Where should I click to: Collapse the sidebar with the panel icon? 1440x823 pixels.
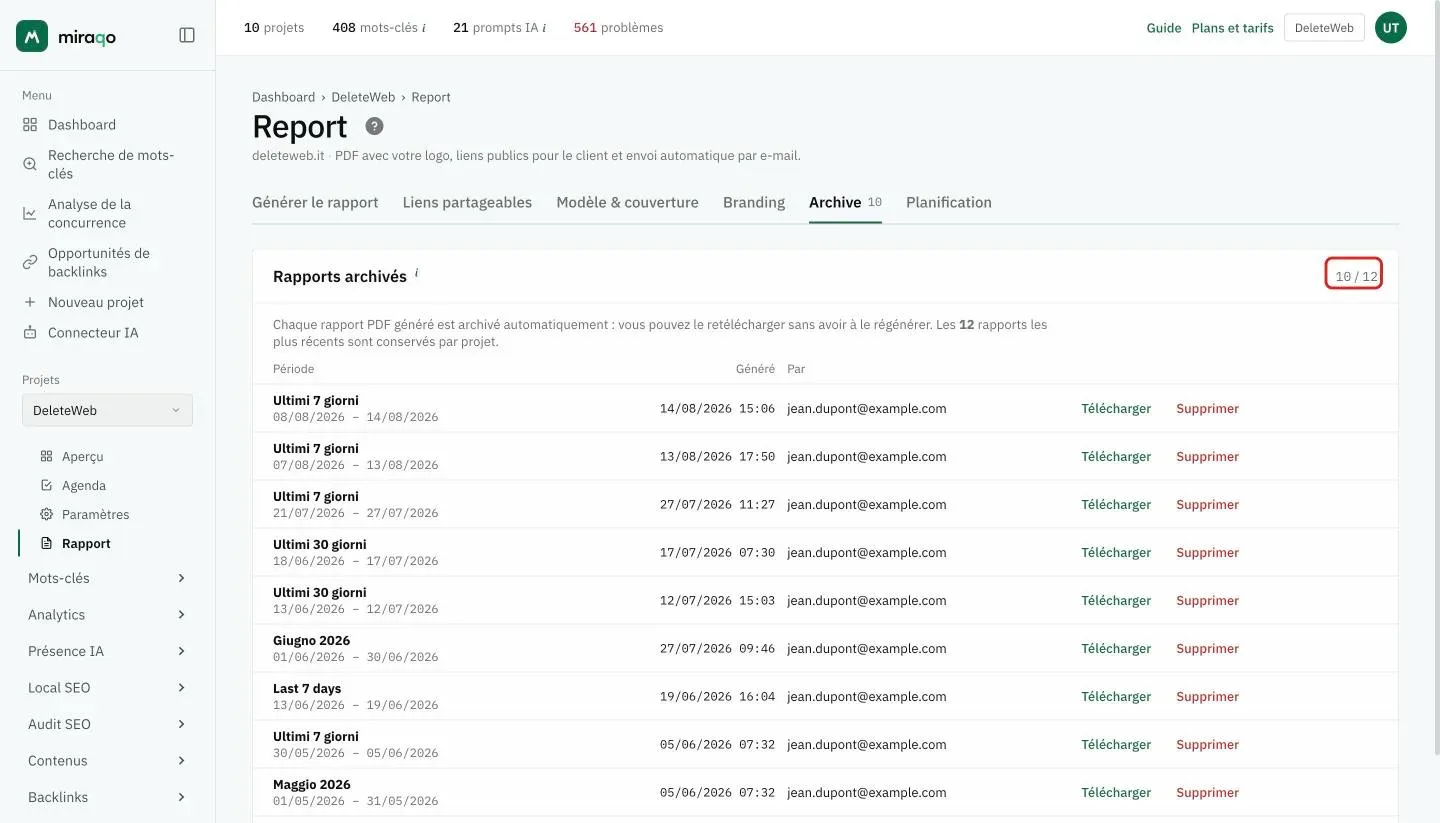(187, 35)
